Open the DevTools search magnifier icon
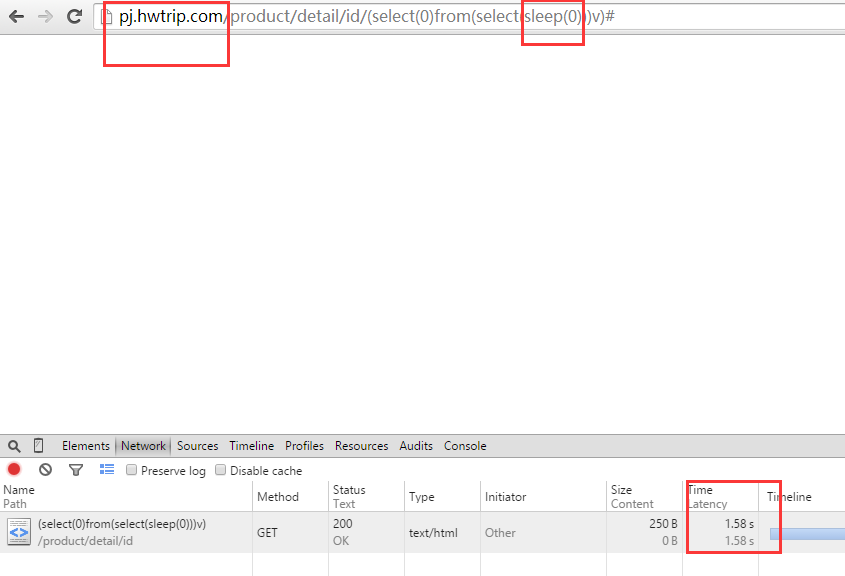The image size is (845, 576). (x=14, y=446)
